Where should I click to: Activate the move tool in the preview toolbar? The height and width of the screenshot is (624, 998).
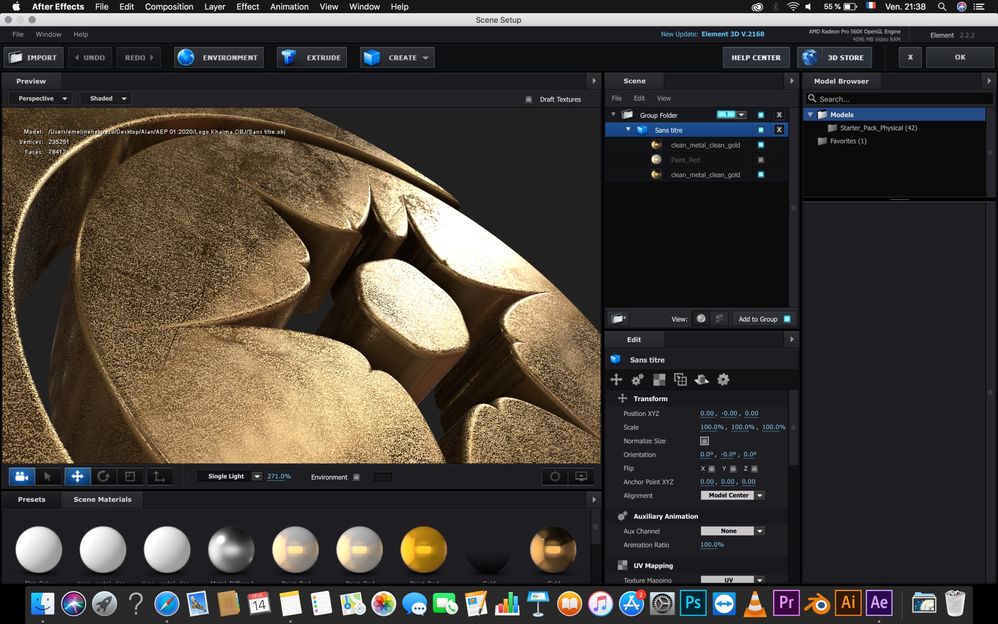(77, 476)
